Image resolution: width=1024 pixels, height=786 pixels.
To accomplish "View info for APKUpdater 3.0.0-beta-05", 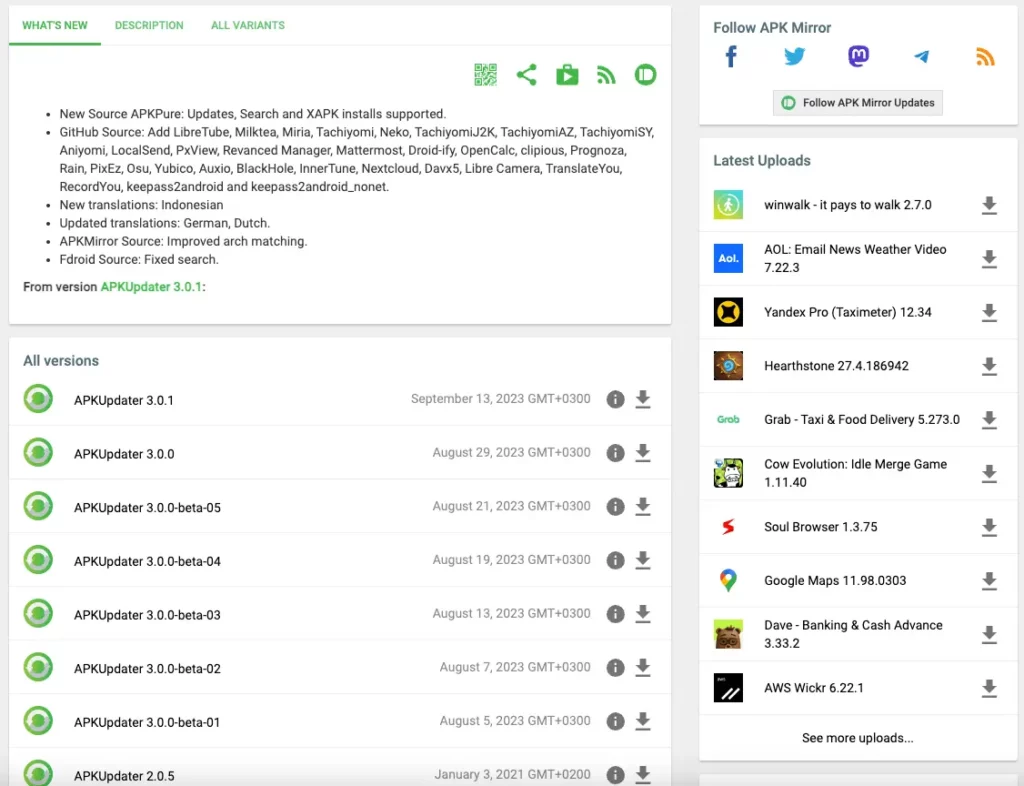I will [615, 506].
